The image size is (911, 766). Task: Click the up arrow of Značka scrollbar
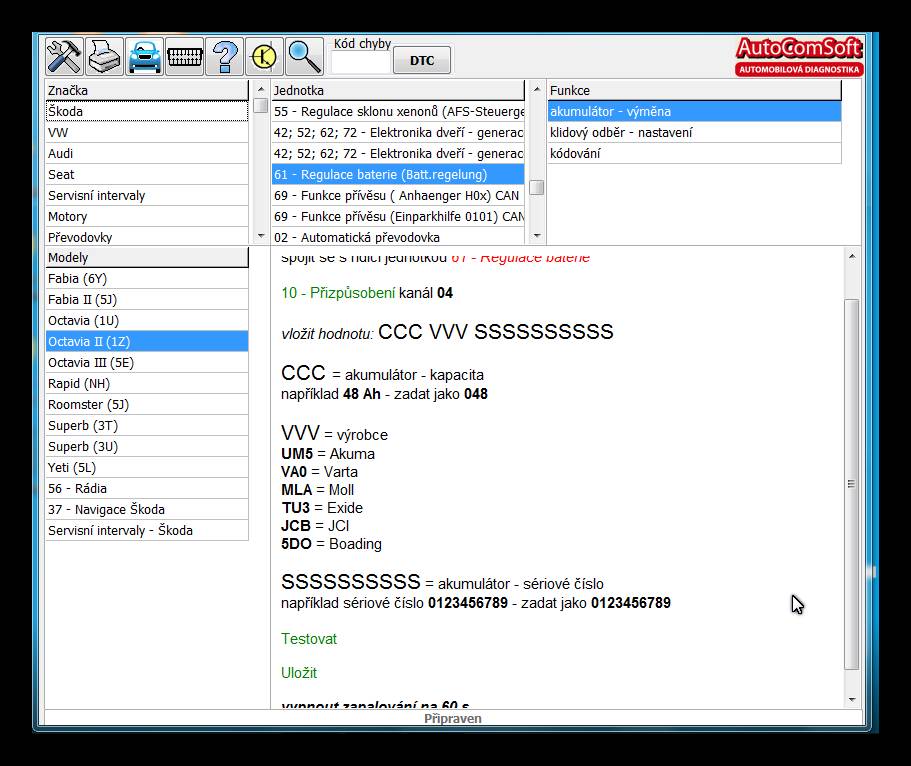coord(261,89)
